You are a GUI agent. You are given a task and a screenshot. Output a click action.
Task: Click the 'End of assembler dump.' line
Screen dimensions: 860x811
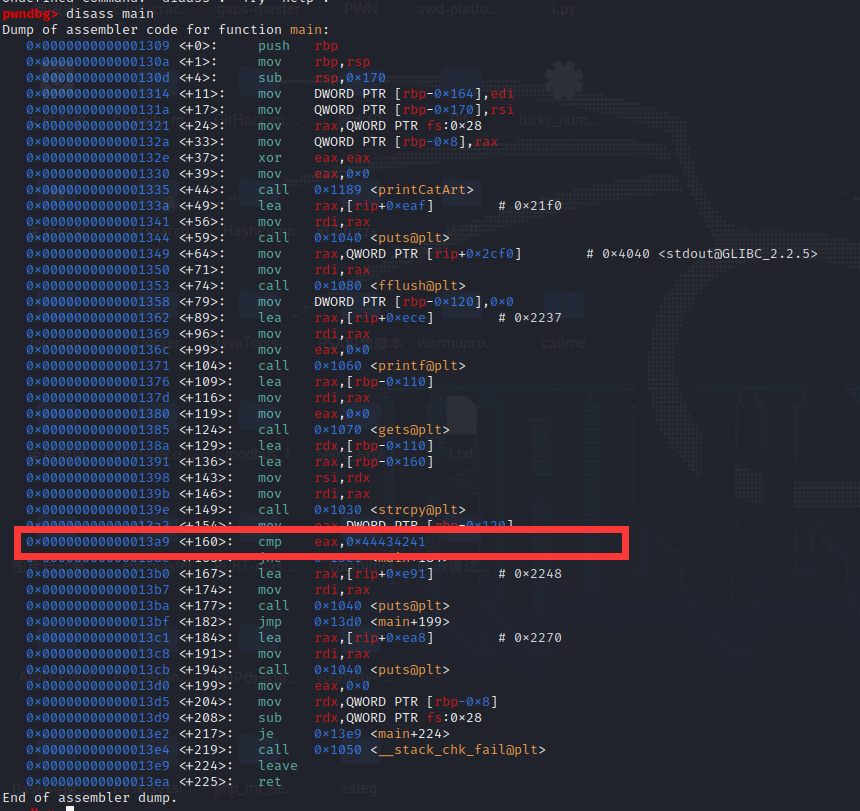(x=90, y=797)
